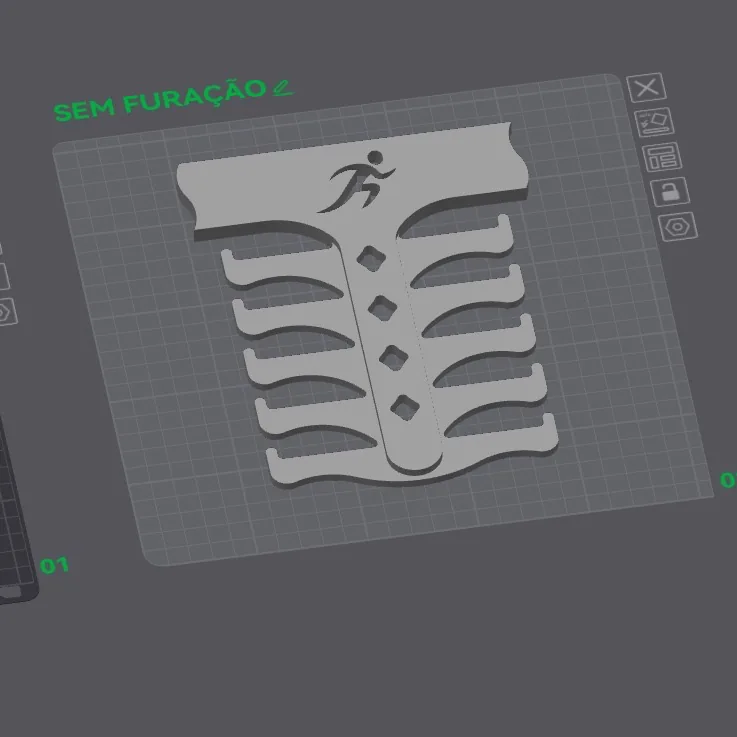
Task: Select the SEM FURAÇÃO plate name
Action: point(160,100)
